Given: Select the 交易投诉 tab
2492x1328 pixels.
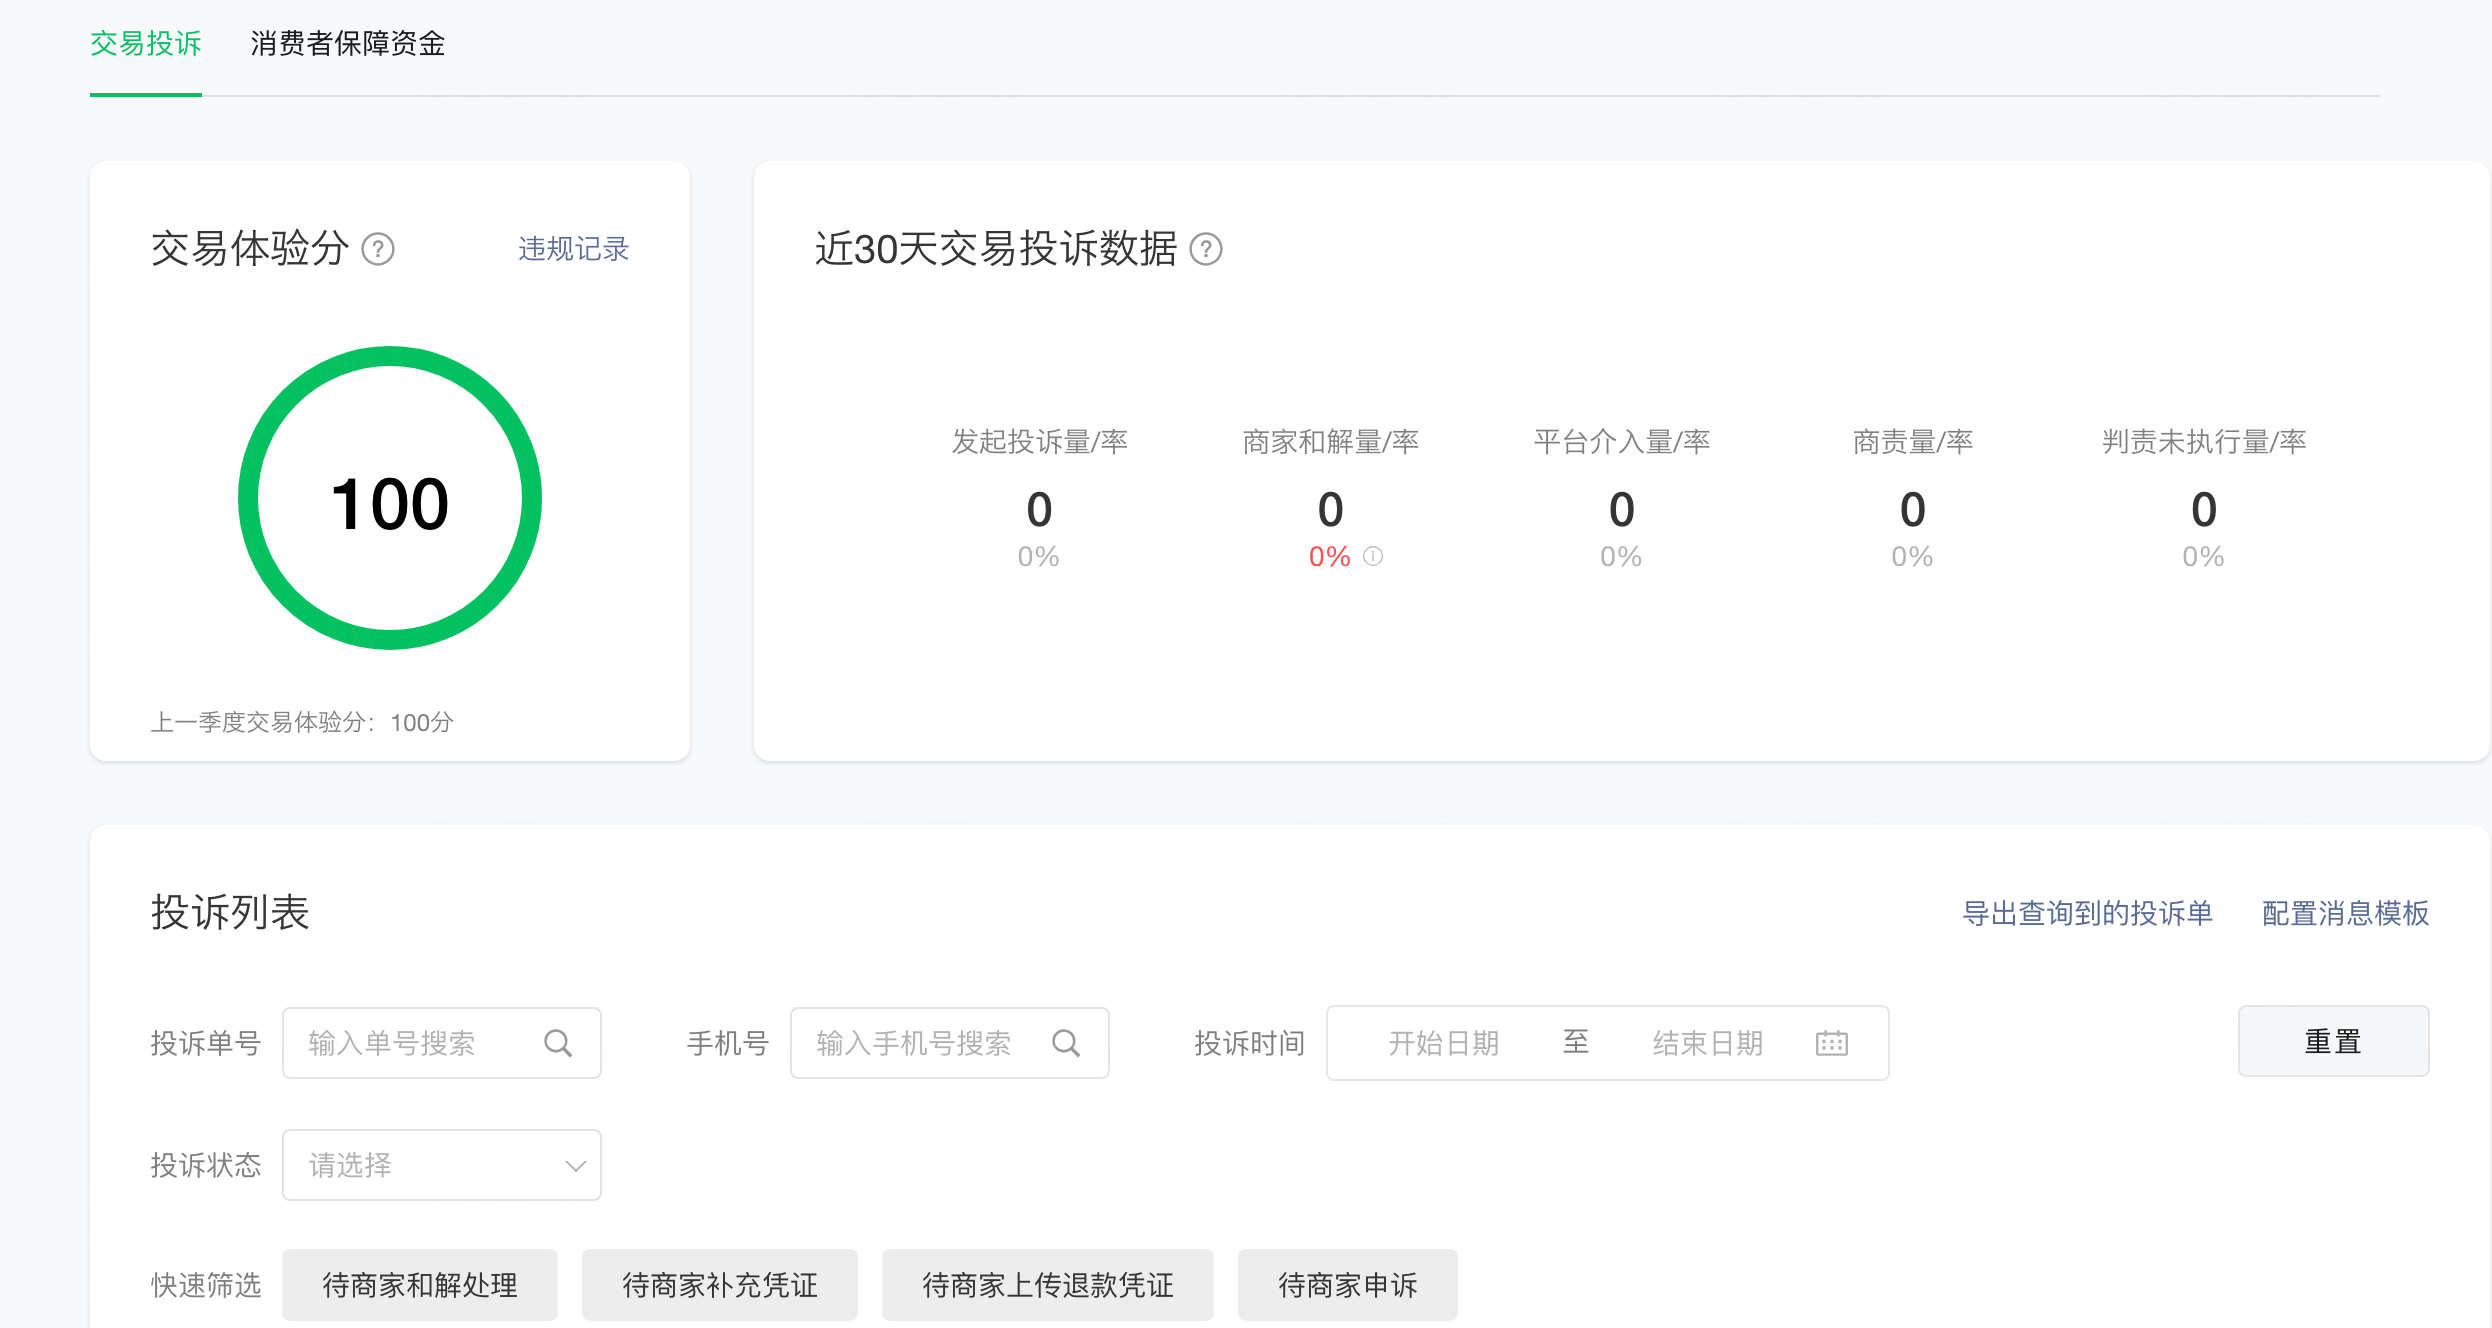Looking at the screenshot, I should [x=146, y=44].
